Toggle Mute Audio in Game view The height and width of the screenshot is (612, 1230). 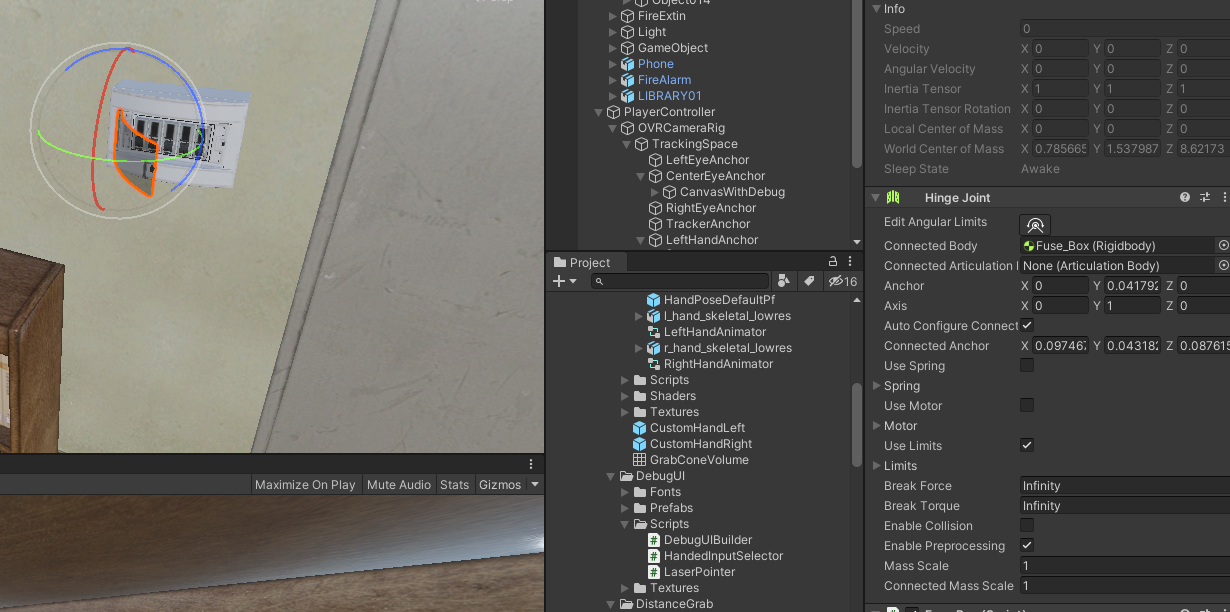pos(399,485)
